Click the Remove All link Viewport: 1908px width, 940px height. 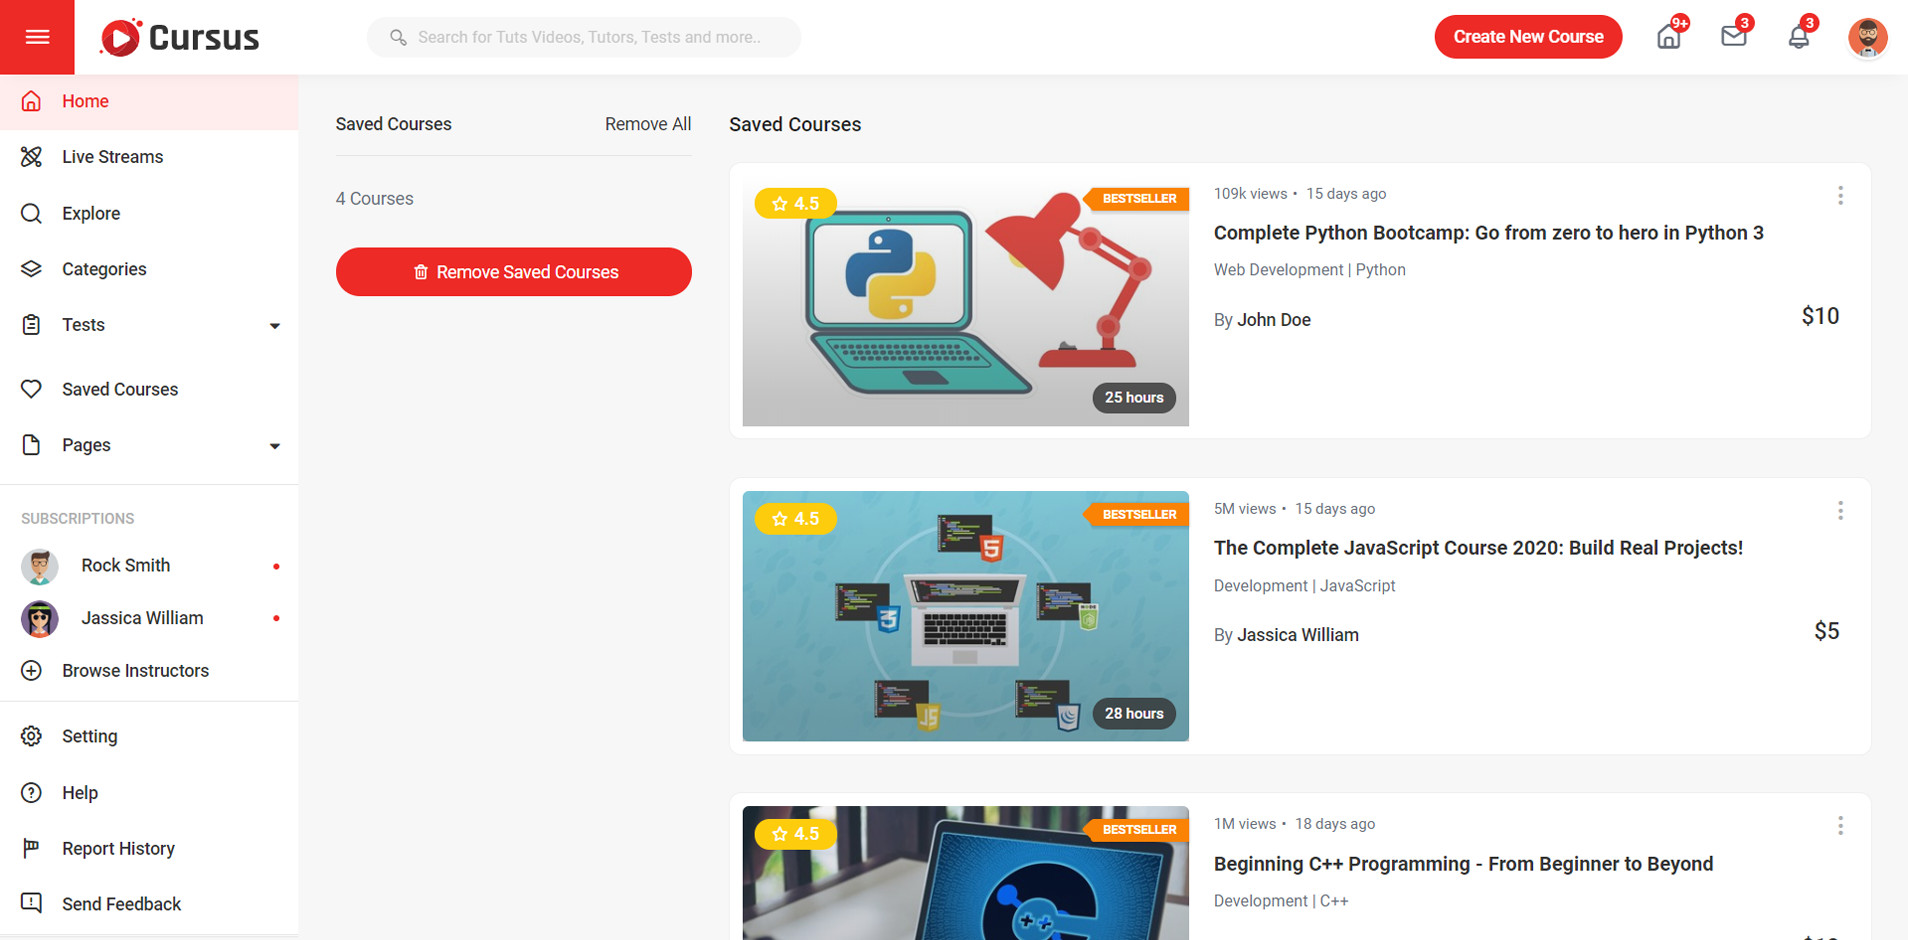click(648, 124)
